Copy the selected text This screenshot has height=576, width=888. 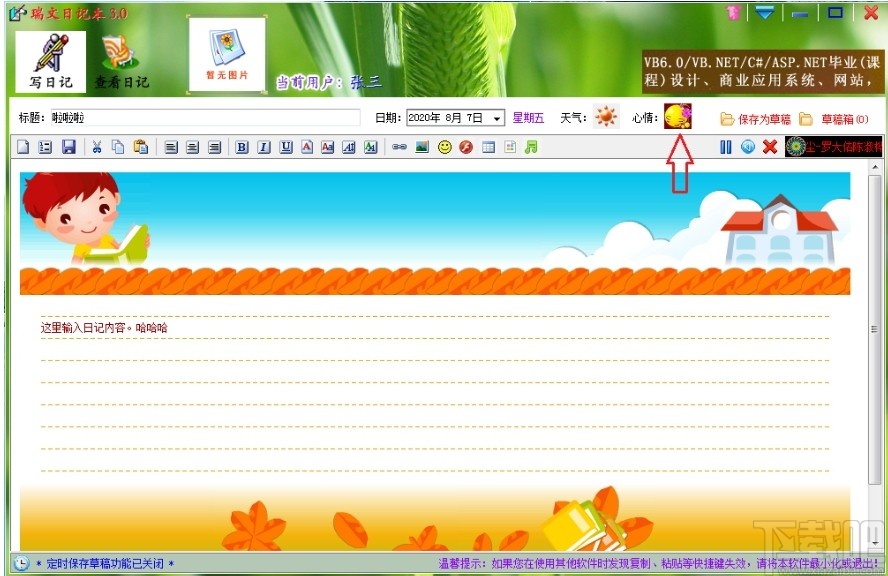click(x=118, y=147)
